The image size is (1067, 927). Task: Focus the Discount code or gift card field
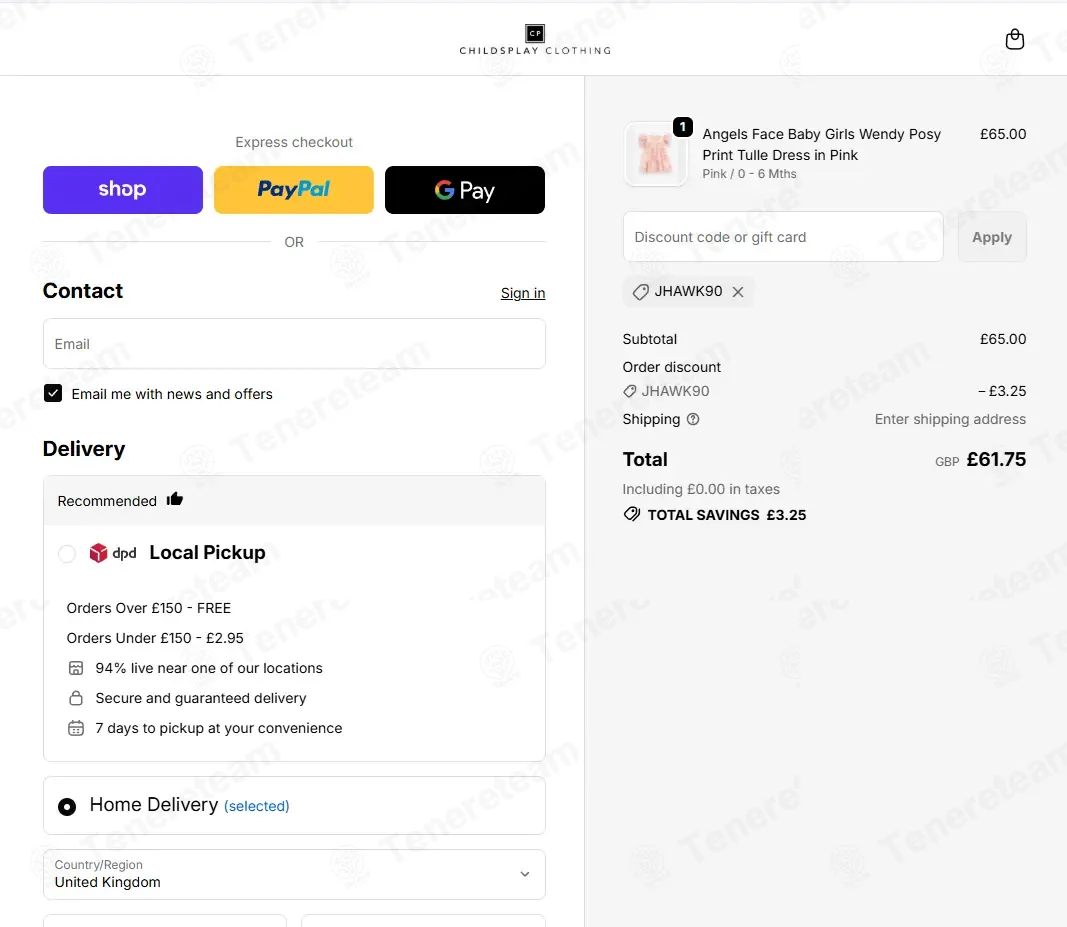pyautogui.click(x=783, y=237)
